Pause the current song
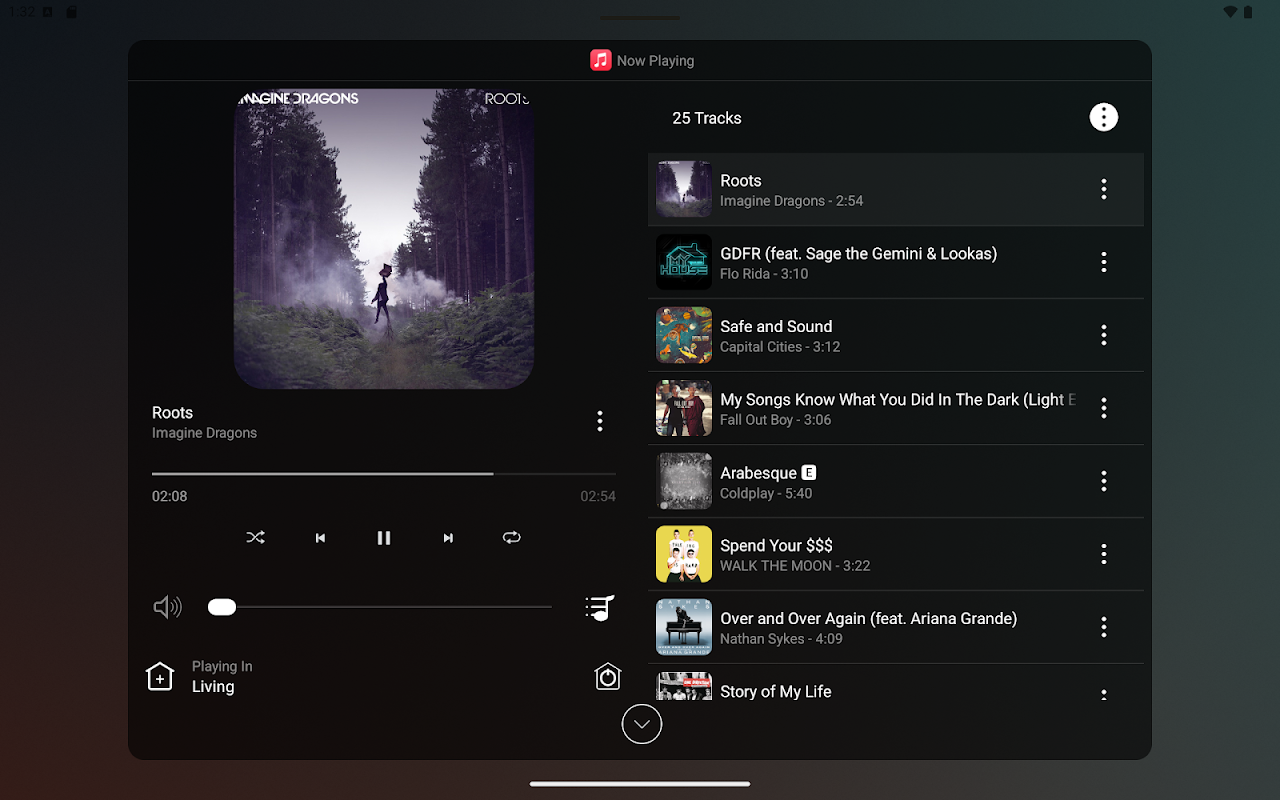 pos(384,538)
